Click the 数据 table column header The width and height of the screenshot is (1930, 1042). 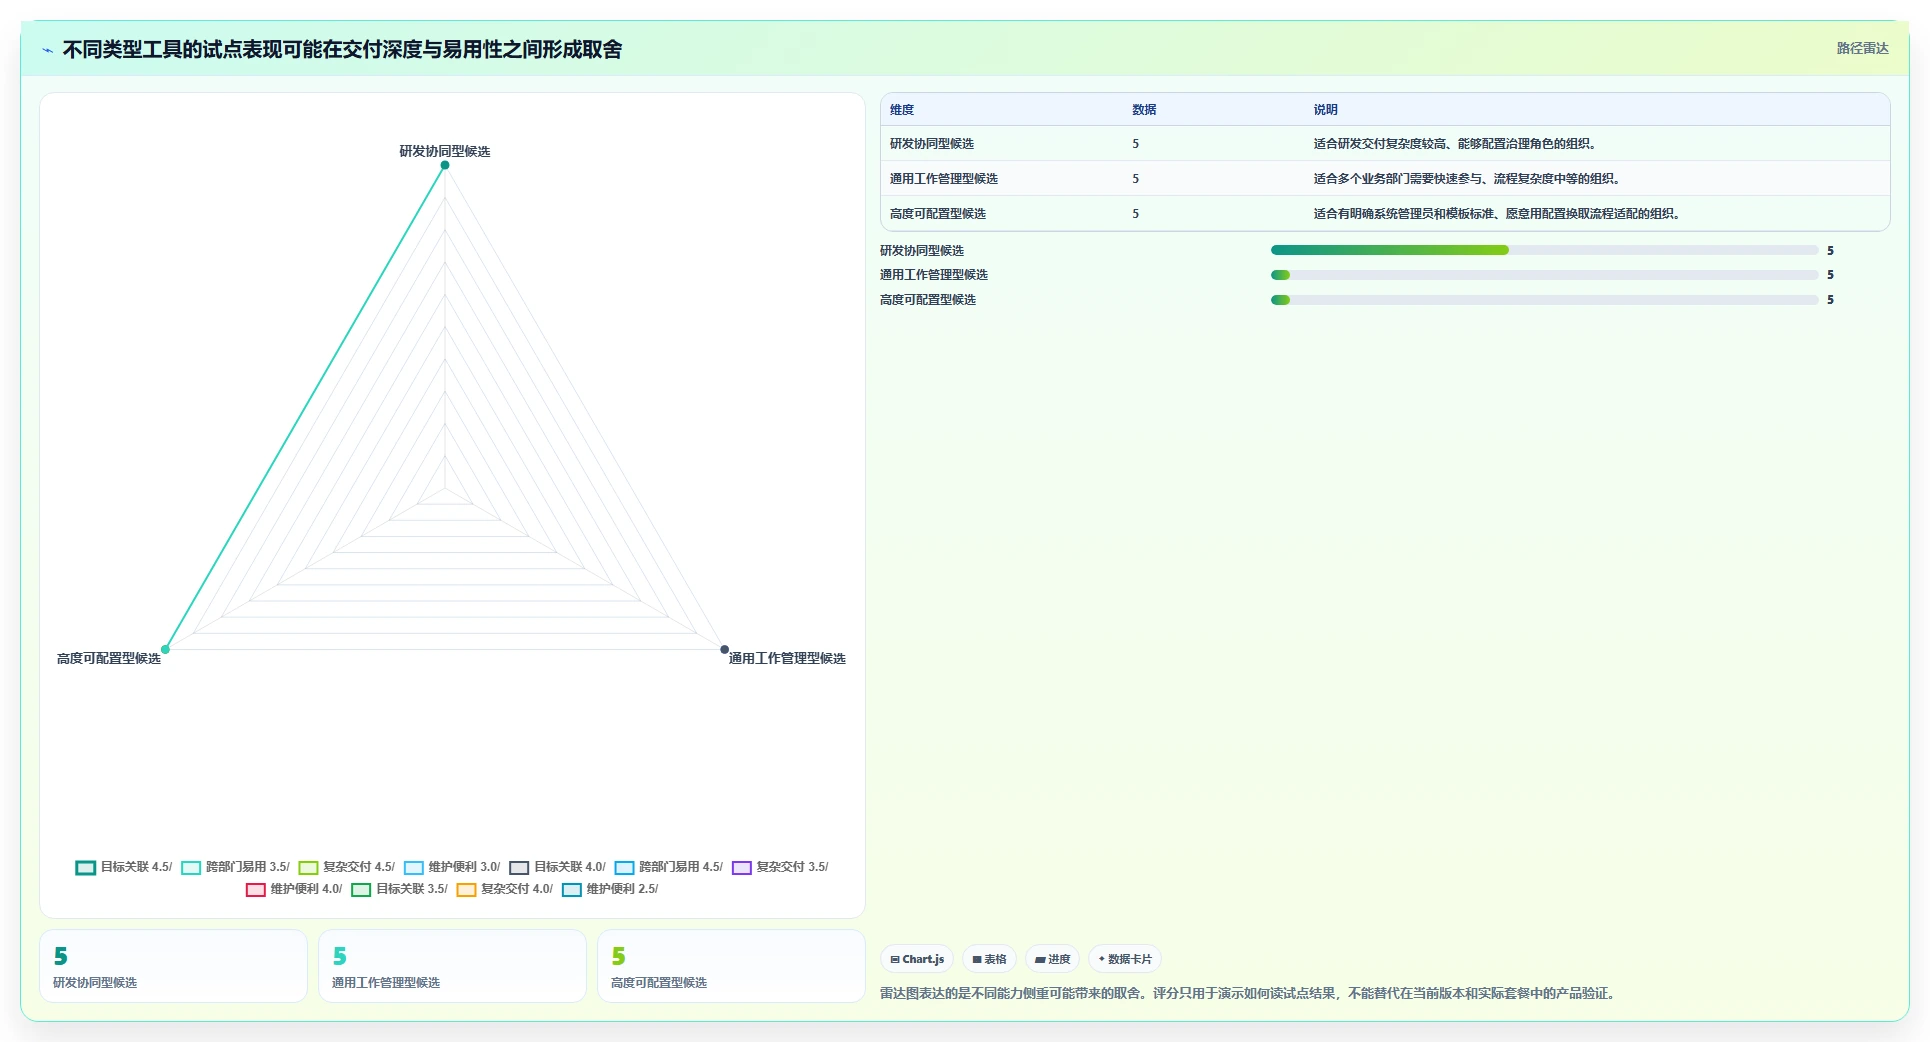(x=1144, y=110)
